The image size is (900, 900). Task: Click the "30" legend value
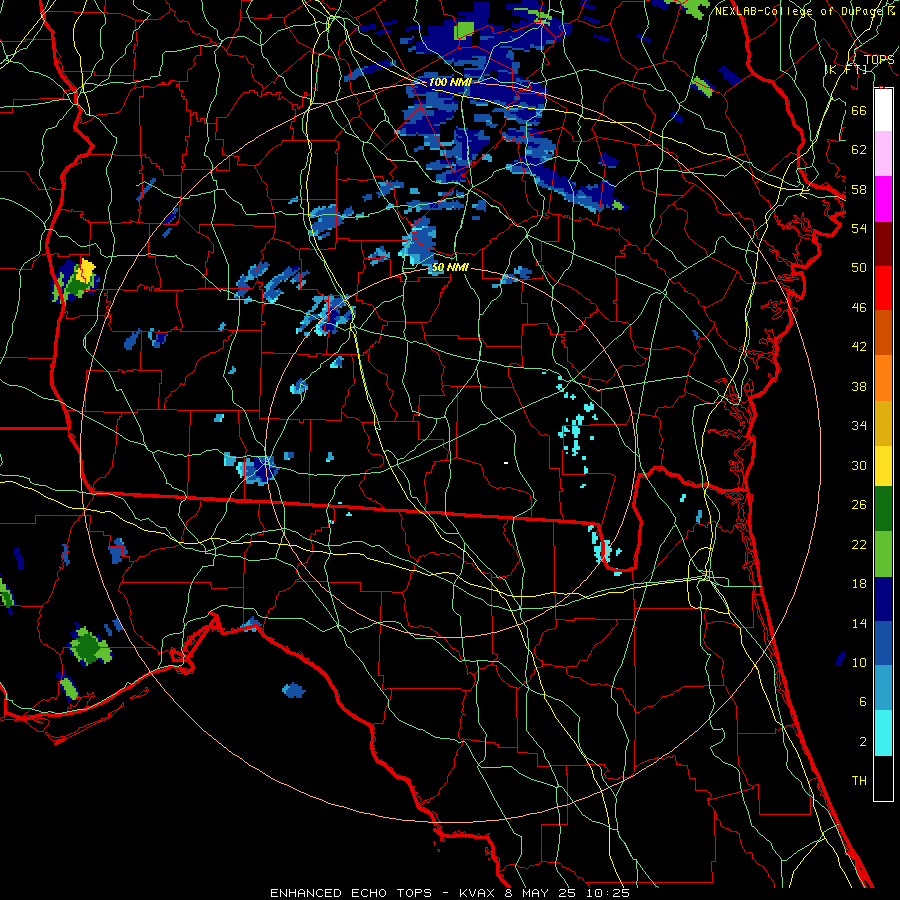(x=859, y=465)
